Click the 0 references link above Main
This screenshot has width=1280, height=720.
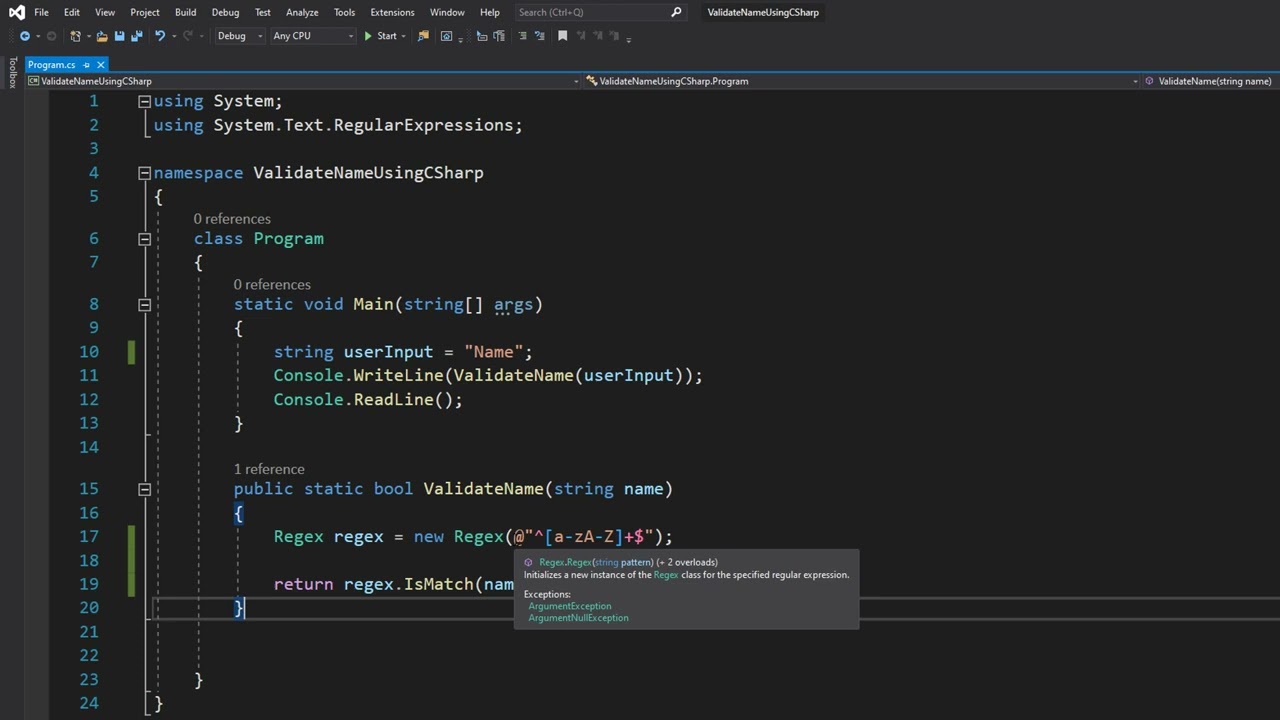pos(272,285)
